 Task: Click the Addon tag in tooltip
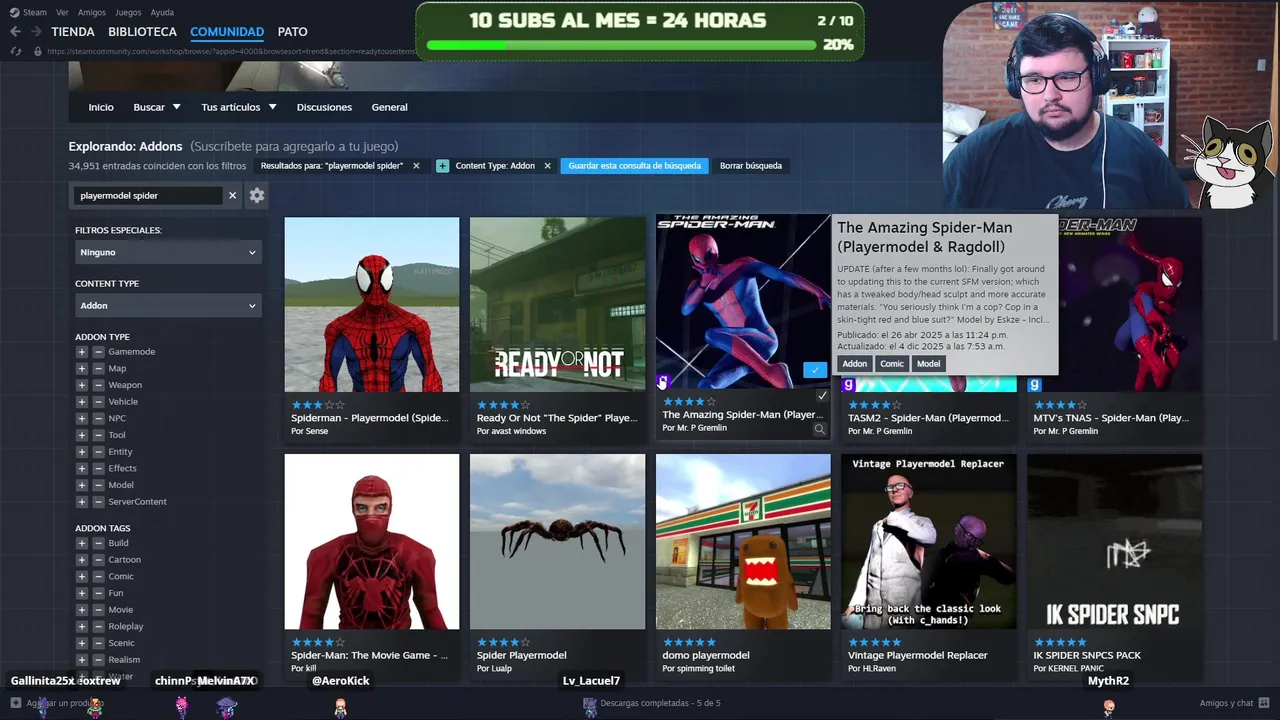pyautogui.click(x=854, y=364)
